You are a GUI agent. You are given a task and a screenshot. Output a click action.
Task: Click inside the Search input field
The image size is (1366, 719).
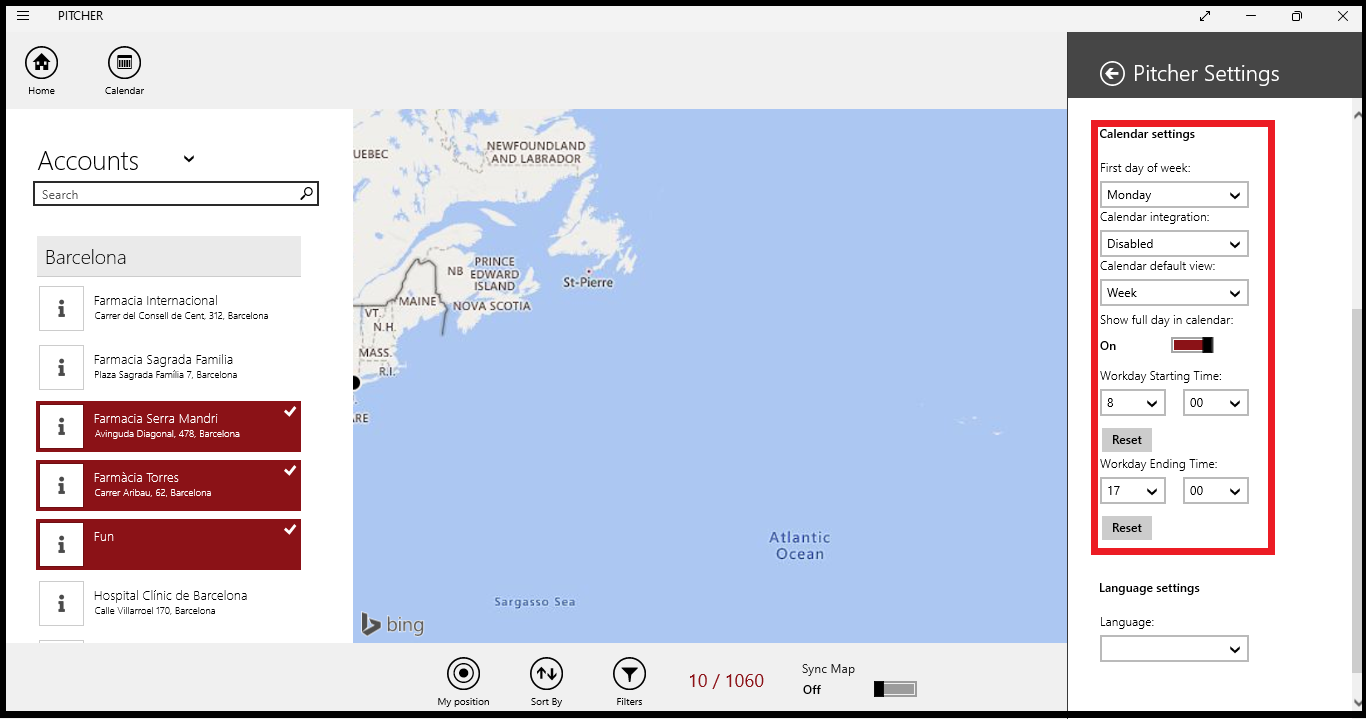click(160, 193)
